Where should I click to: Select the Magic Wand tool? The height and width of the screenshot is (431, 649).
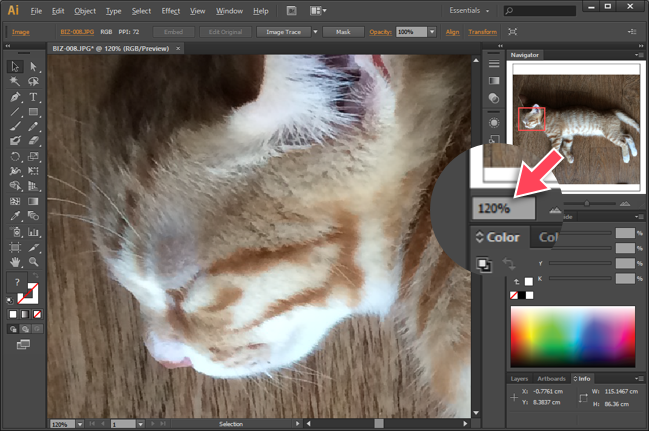[15, 82]
